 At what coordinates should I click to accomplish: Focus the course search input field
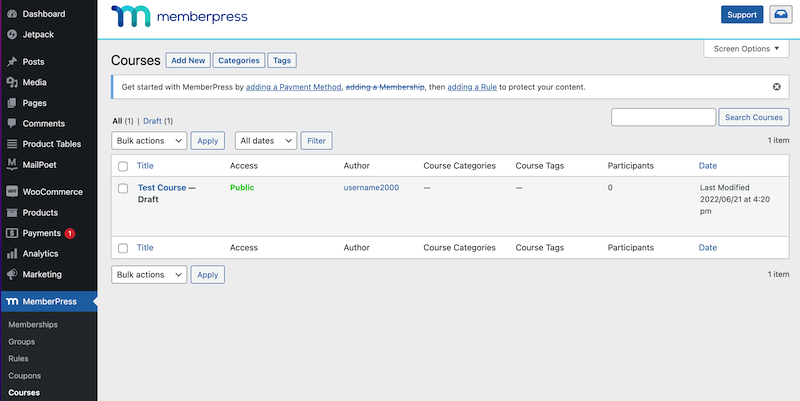click(x=663, y=117)
